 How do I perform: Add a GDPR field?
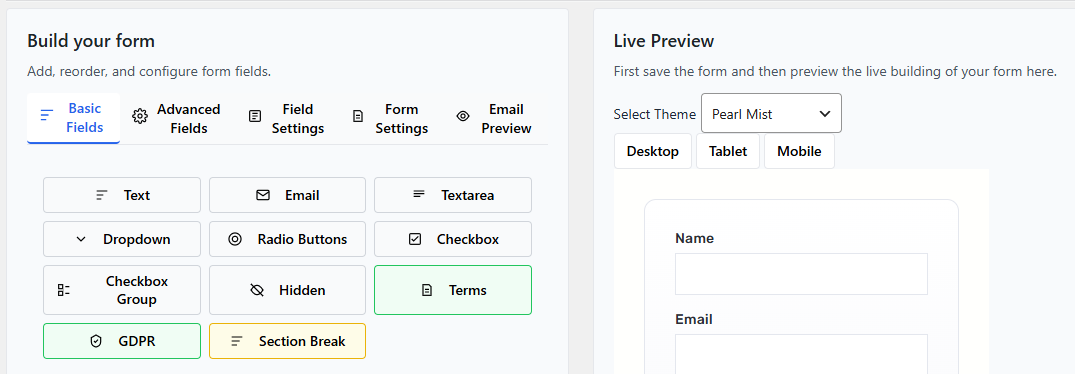[122, 341]
